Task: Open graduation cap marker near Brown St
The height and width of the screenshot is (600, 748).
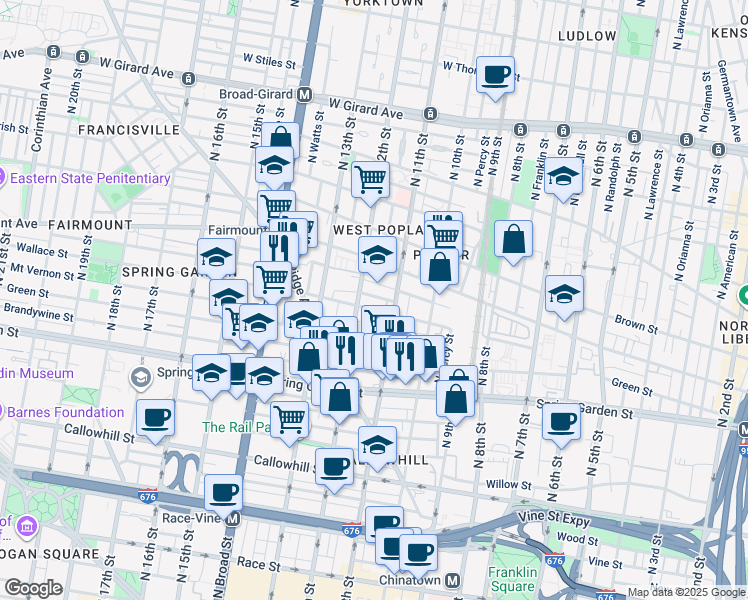Action: [x=564, y=295]
